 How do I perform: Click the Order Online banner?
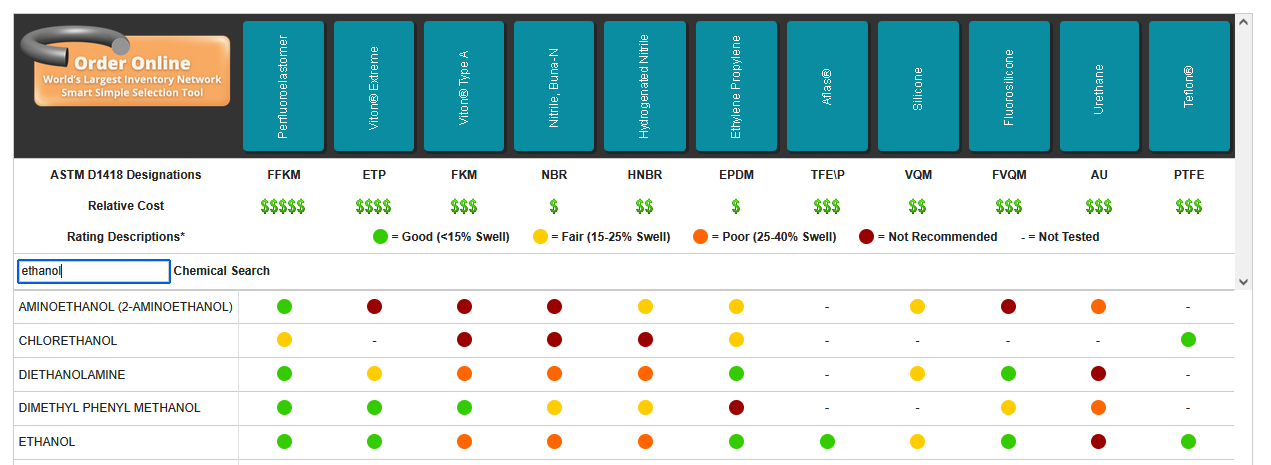(127, 66)
